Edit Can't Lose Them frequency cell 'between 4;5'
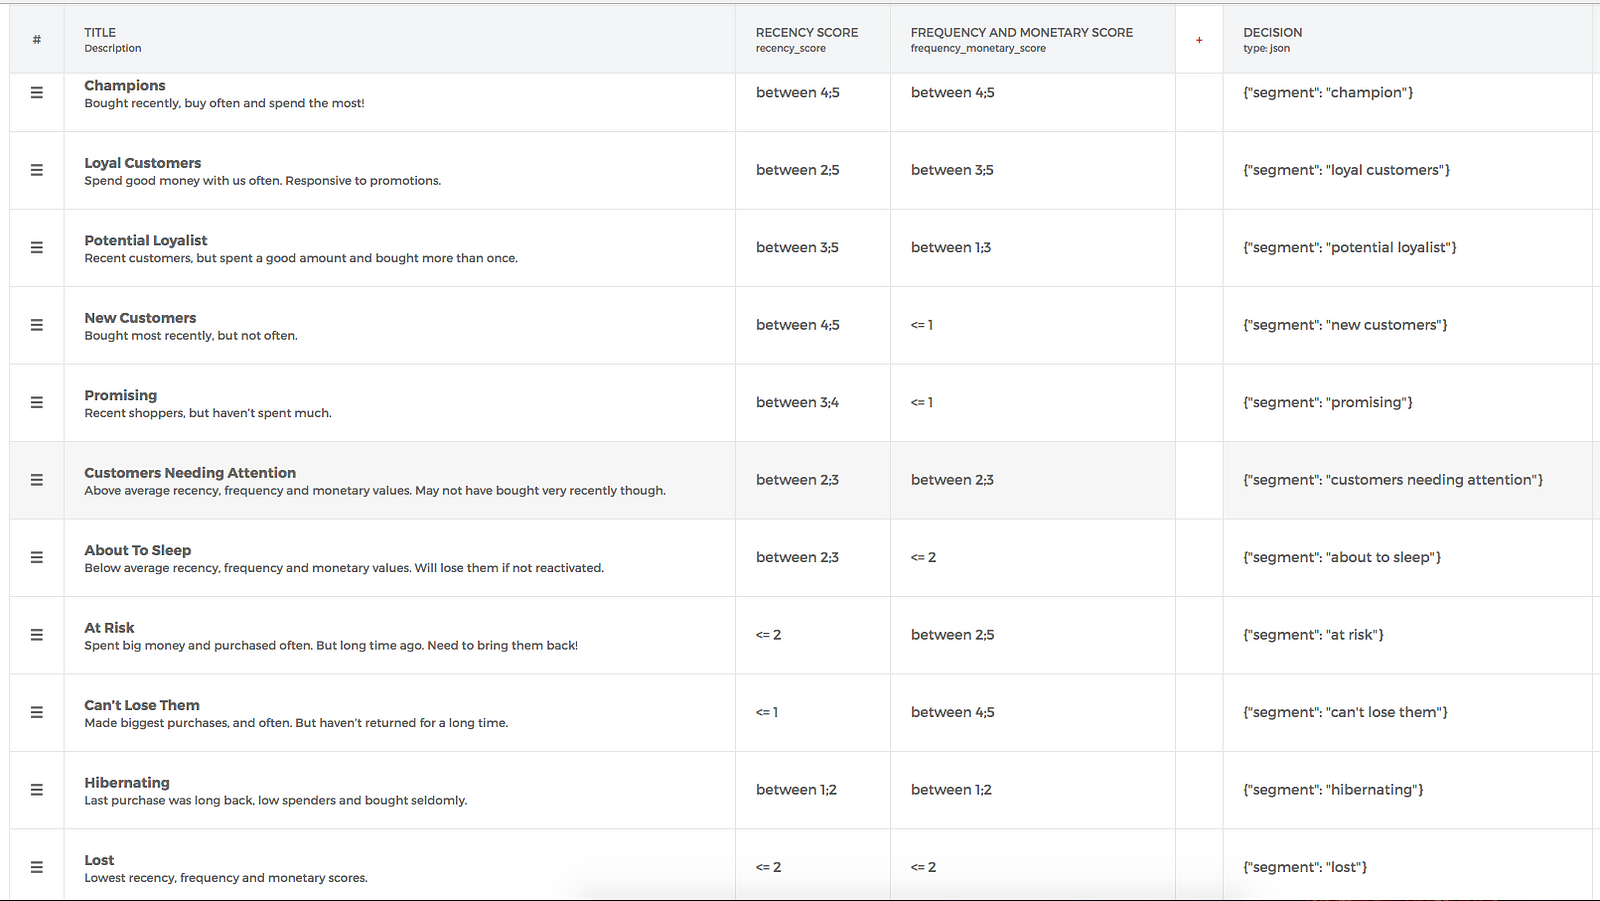Viewport: 1600px width, 901px height. pos(953,713)
